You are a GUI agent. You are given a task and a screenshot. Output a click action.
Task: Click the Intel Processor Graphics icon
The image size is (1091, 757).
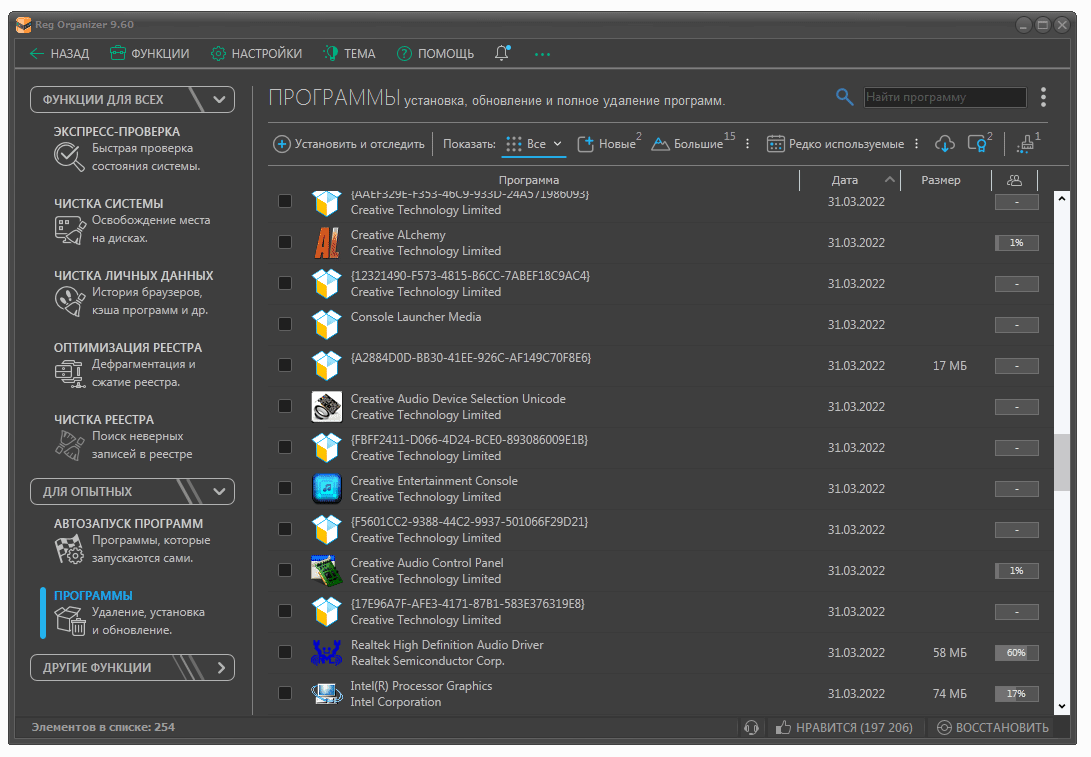coord(326,694)
